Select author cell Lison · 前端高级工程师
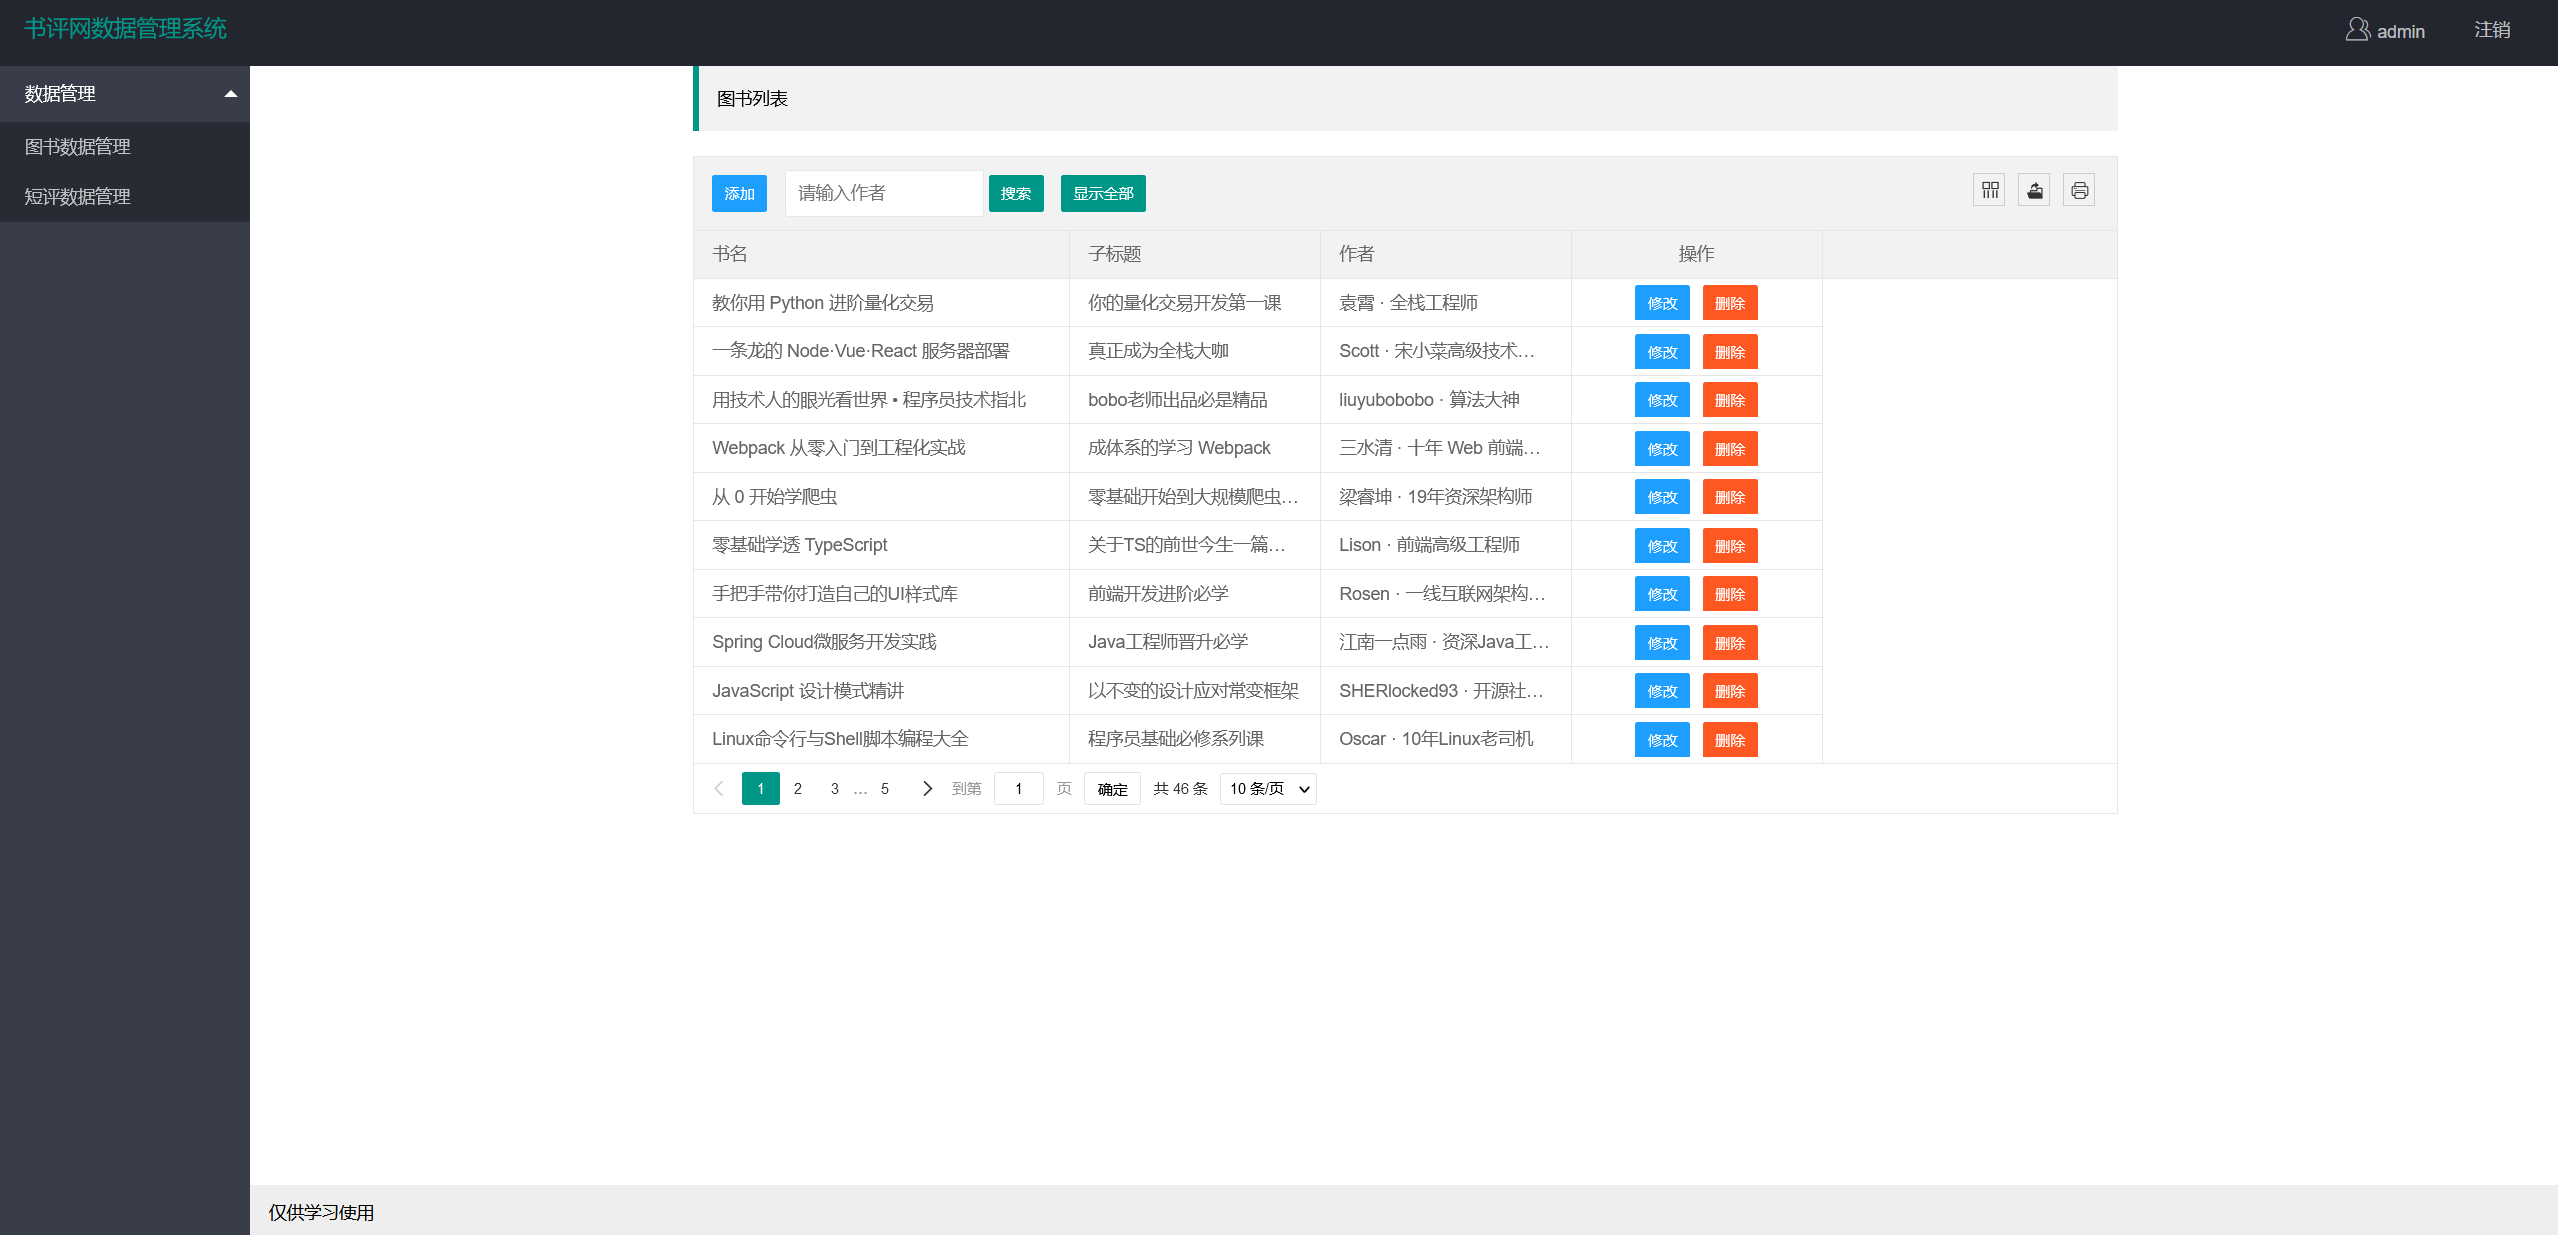This screenshot has width=2558, height=1235. (1446, 545)
